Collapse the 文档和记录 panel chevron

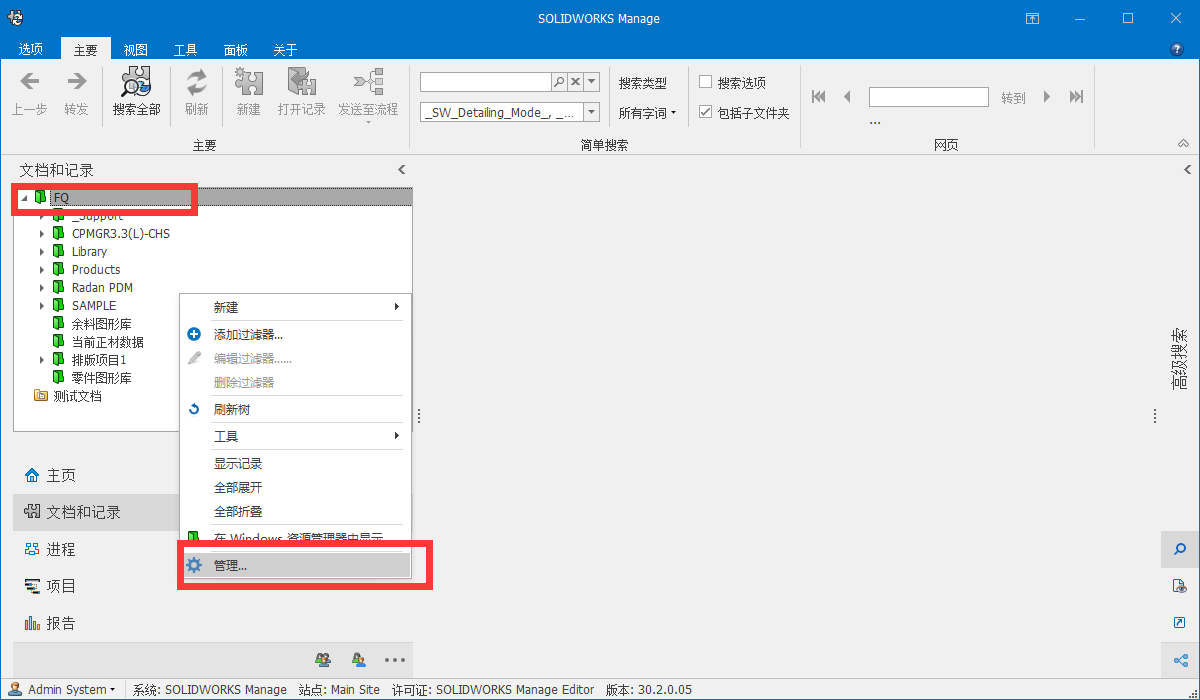pos(402,170)
